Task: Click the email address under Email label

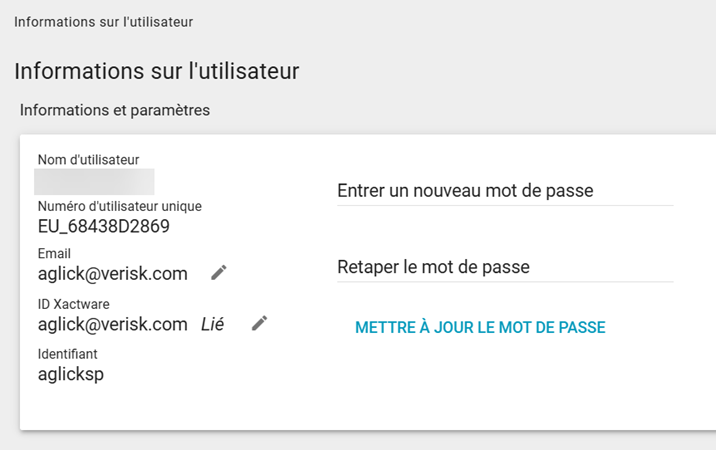Action: click(113, 274)
